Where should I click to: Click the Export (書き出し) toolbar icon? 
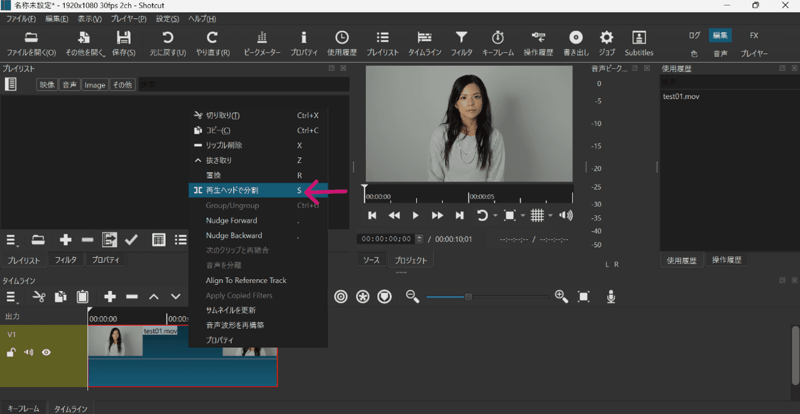575,38
